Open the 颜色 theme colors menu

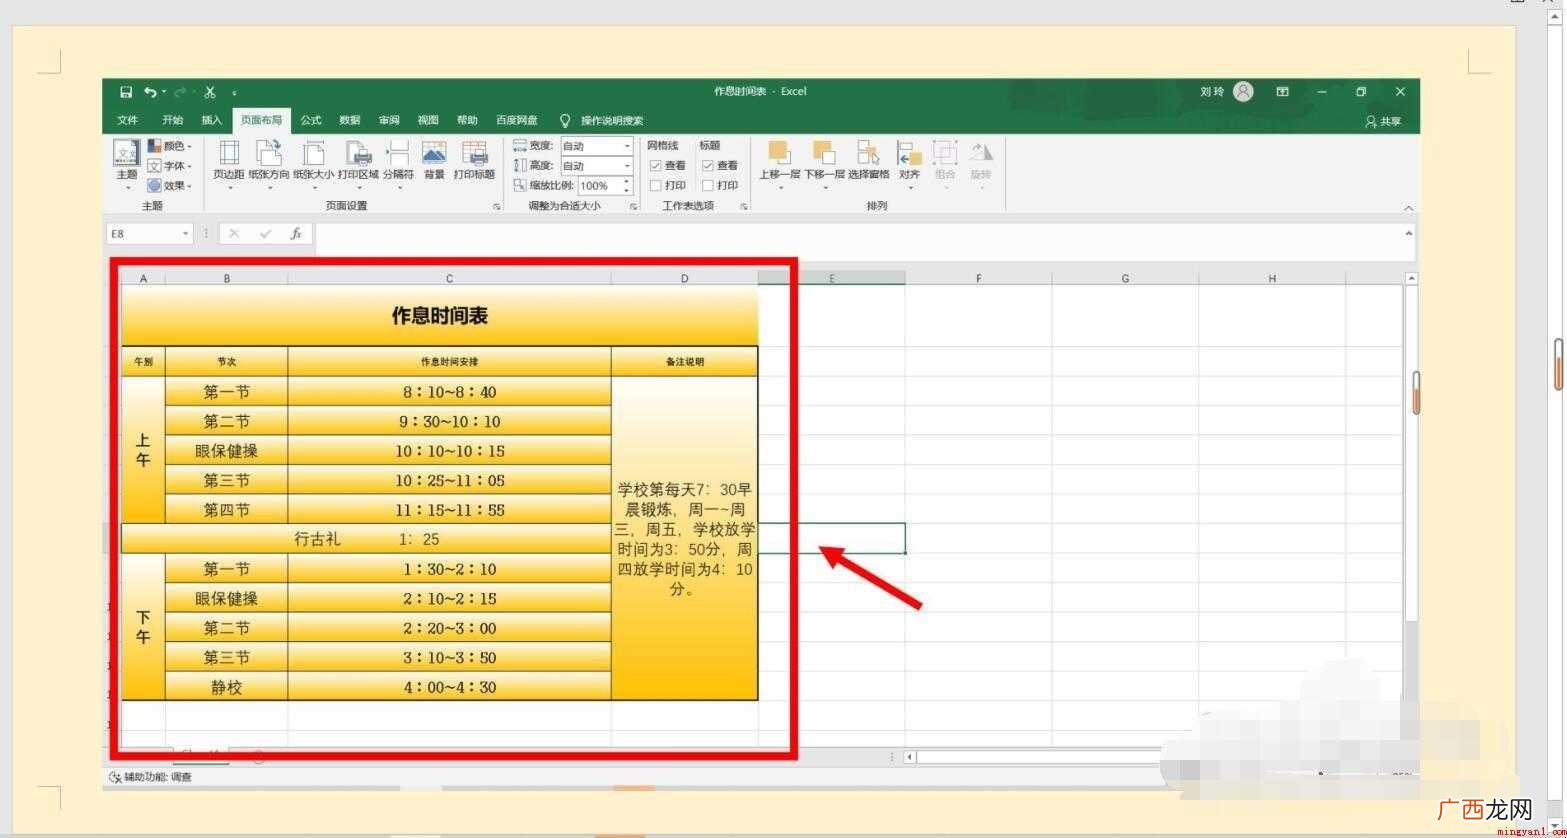pyautogui.click(x=169, y=146)
